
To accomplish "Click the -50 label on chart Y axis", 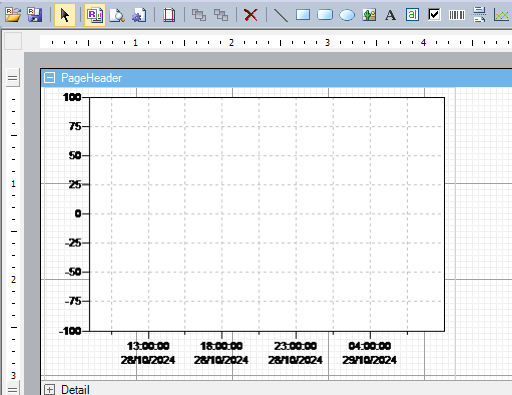I will click(73, 272).
